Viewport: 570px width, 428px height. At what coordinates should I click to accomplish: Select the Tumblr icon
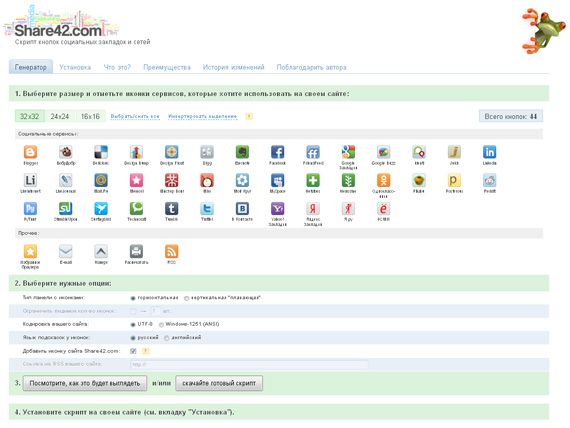172,208
